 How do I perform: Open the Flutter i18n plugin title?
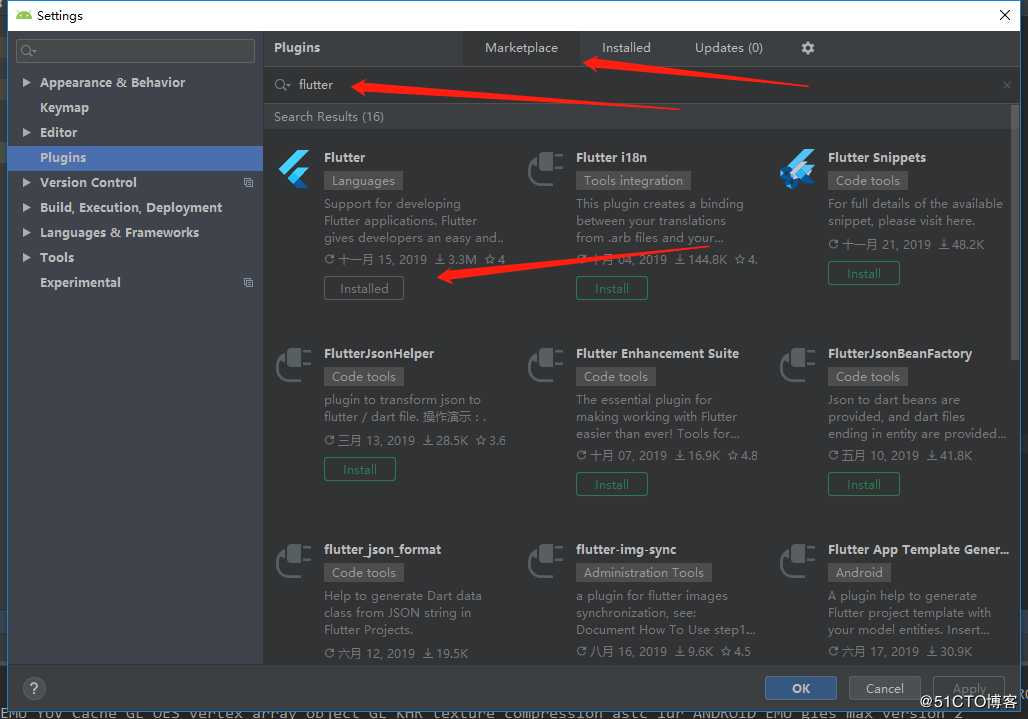click(x=611, y=157)
